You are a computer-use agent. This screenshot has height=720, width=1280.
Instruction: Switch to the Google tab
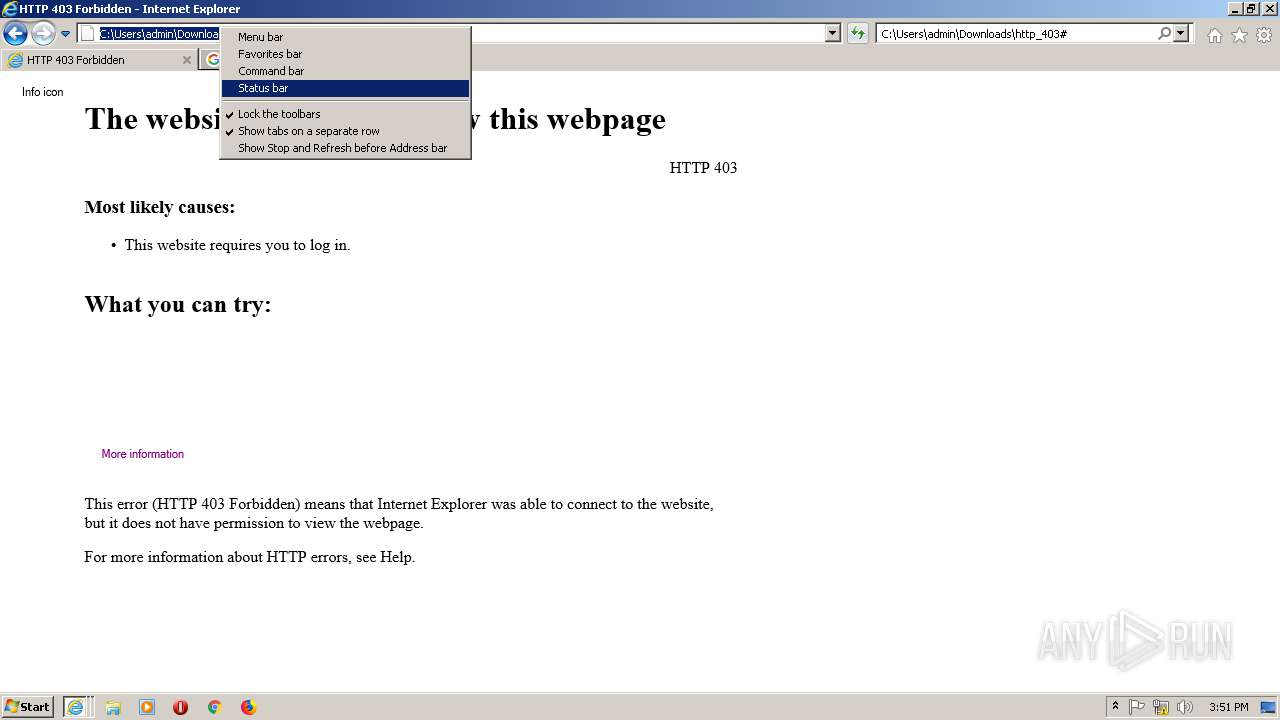pos(211,60)
